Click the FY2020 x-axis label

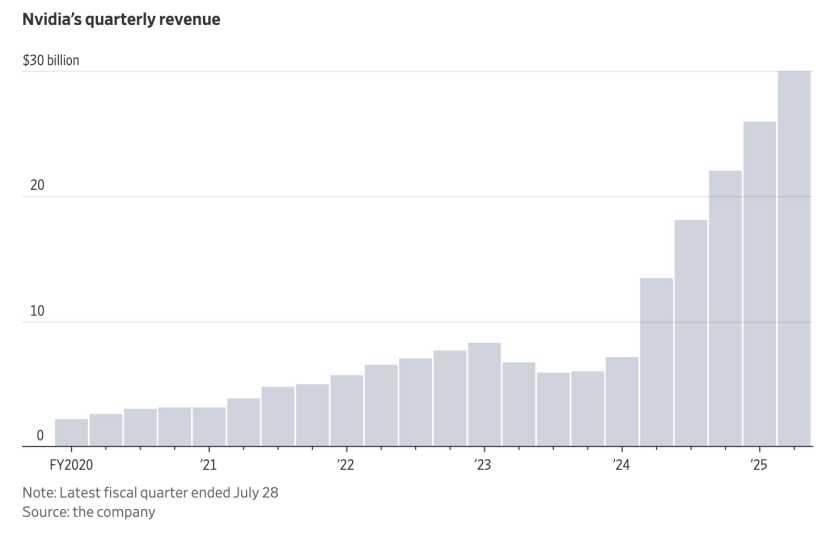[69, 465]
